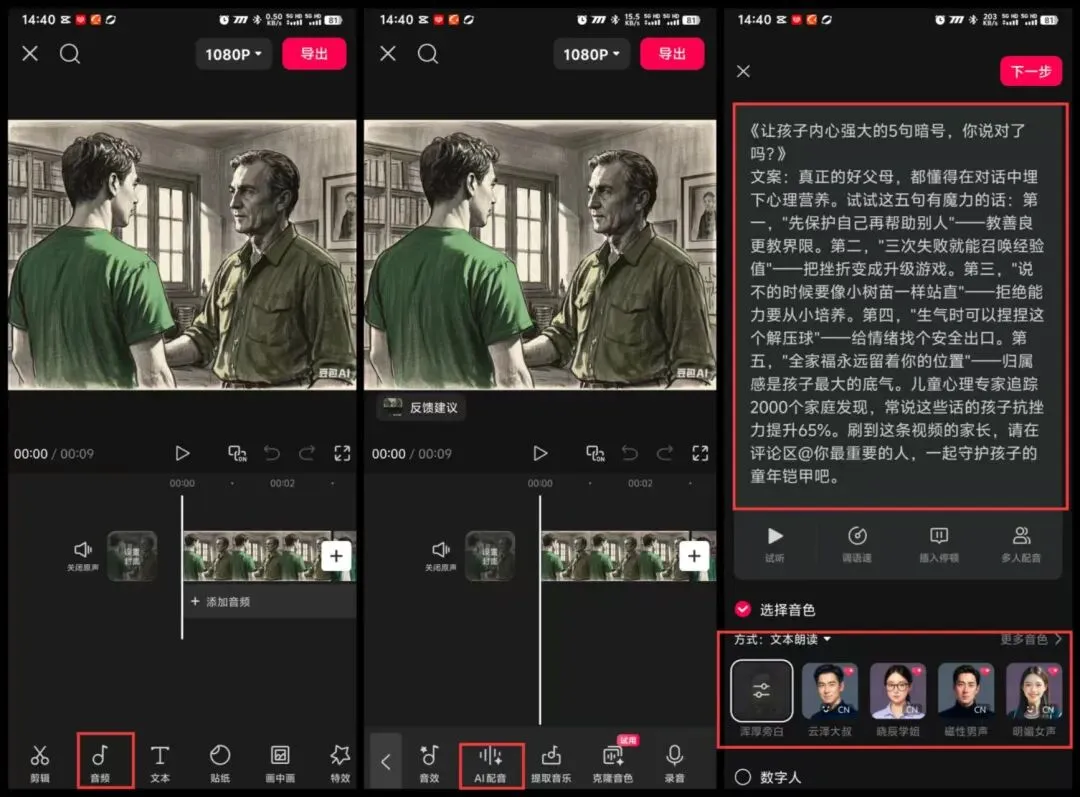
Task: Open 提取音乐 (extract music) in middle screen
Action: click(x=551, y=763)
